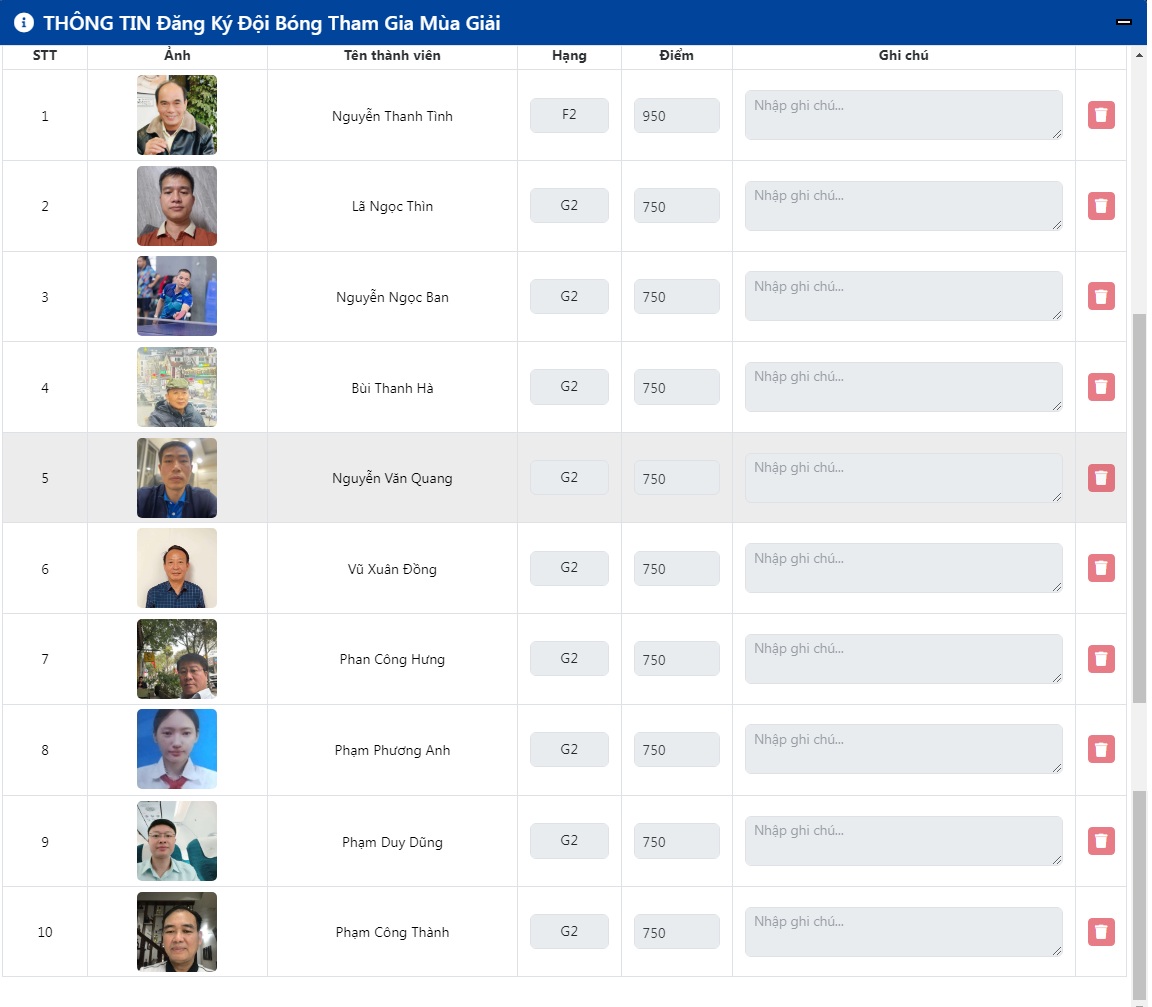Click scroll up arrow of table
The height and width of the screenshot is (1007, 1152).
tap(1140, 55)
